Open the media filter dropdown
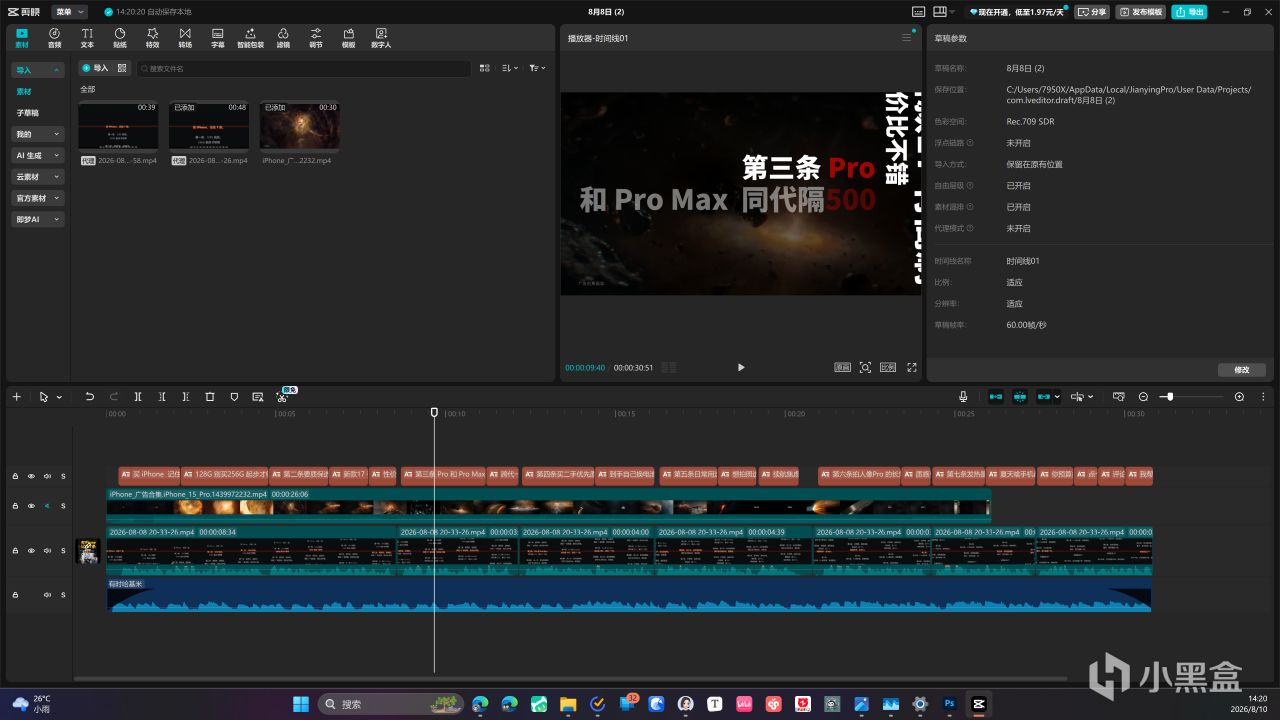The width and height of the screenshot is (1280, 720). (537, 68)
